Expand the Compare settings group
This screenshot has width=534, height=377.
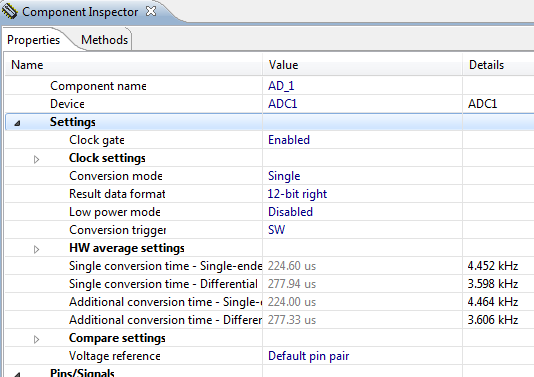tap(36, 339)
